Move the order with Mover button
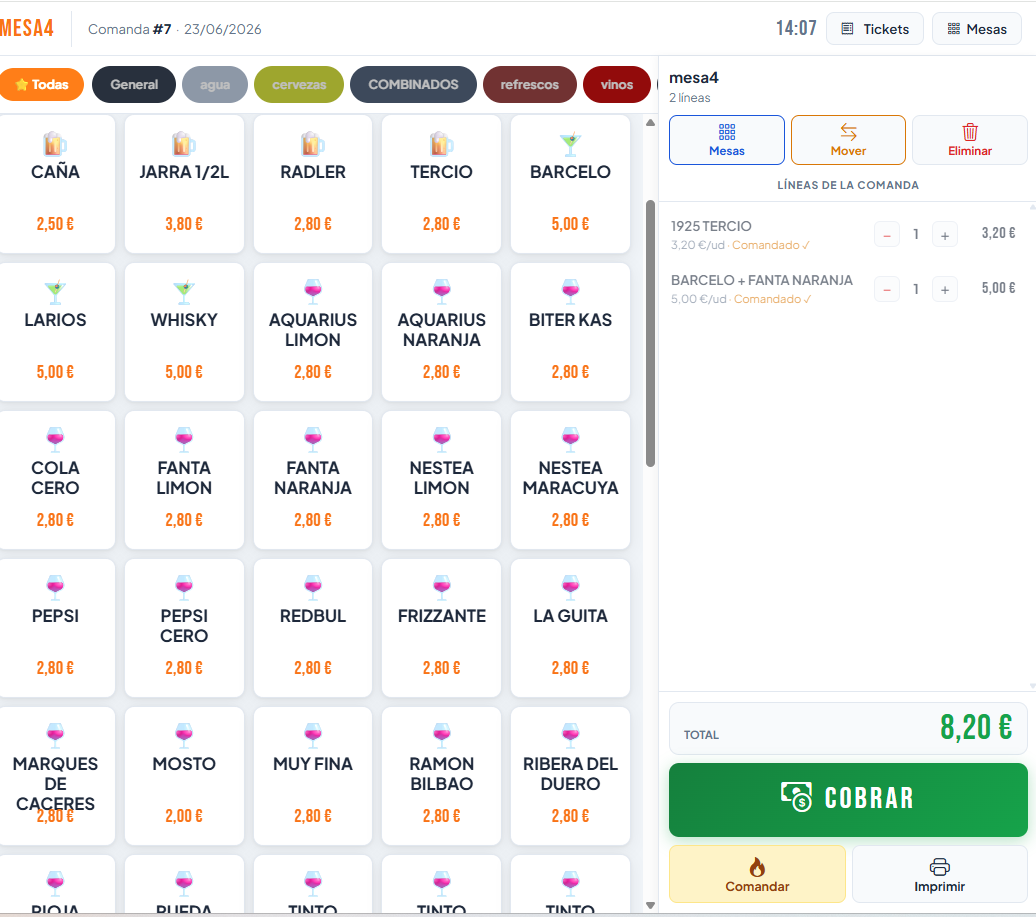The width and height of the screenshot is (1036, 917). pyautogui.click(x=848, y=140)
